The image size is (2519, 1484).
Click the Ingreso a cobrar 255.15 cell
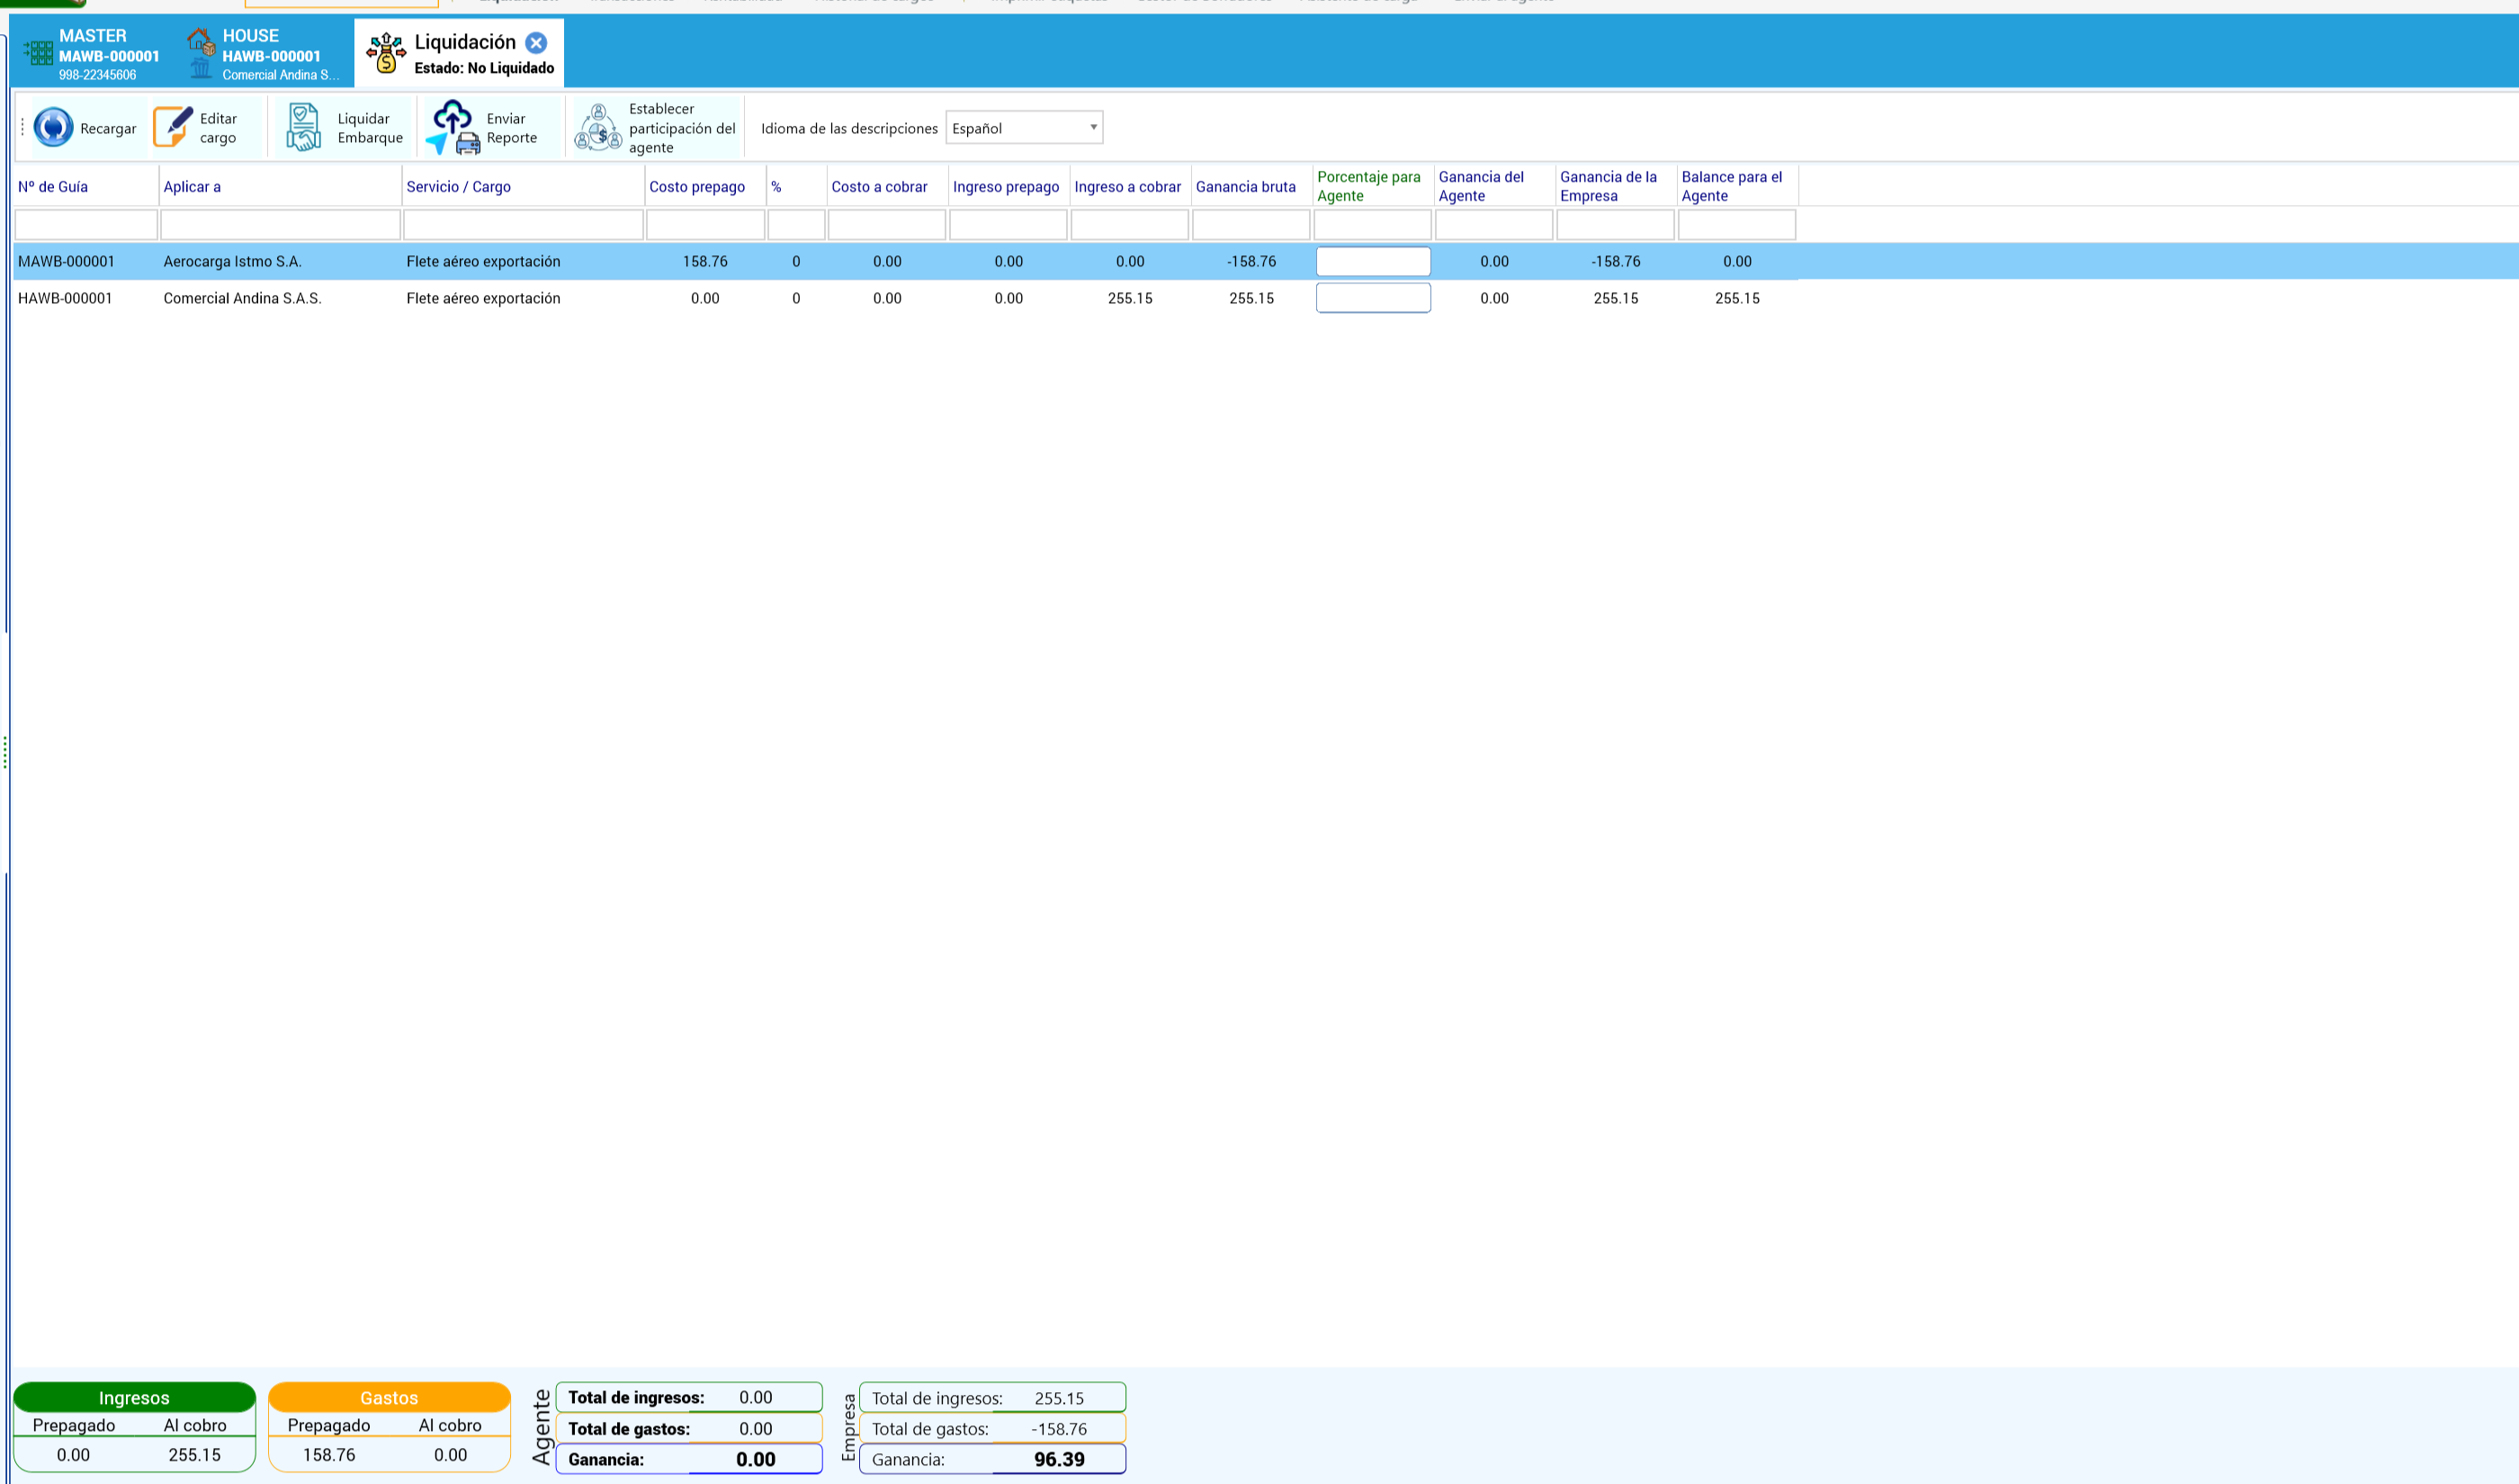pyautogui.click(x=1130, y=299)
